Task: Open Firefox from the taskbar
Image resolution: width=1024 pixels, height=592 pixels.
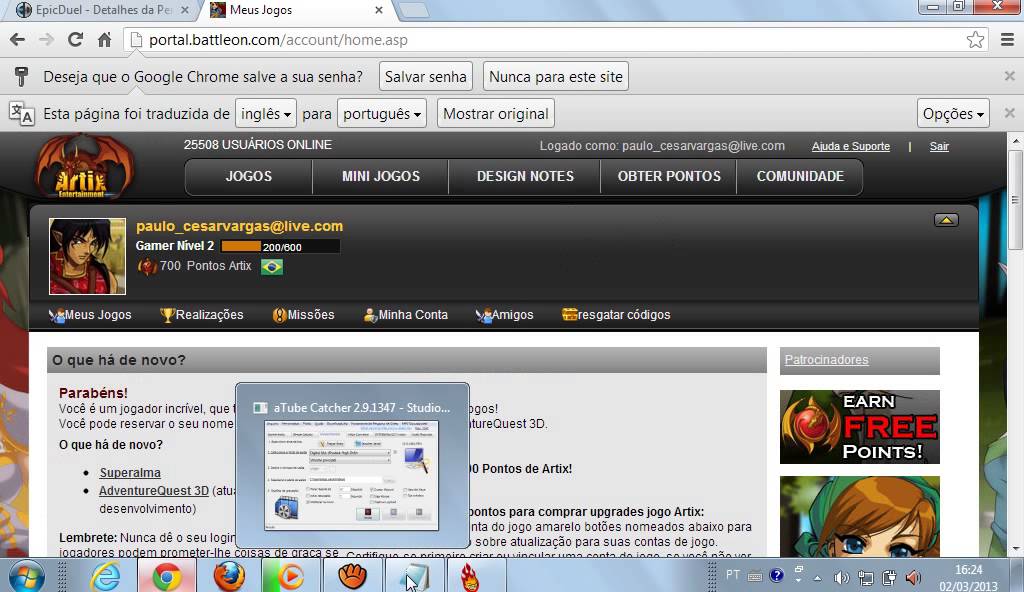Action: coord(229,577)
